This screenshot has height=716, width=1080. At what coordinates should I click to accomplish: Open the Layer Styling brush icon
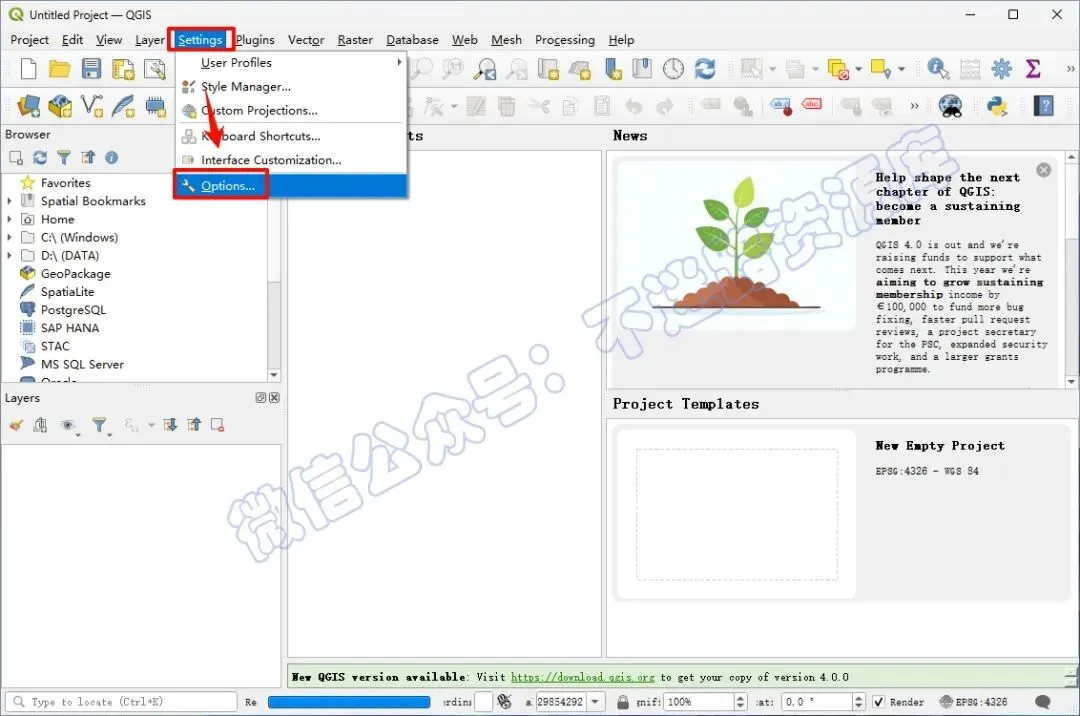point(16,425)
